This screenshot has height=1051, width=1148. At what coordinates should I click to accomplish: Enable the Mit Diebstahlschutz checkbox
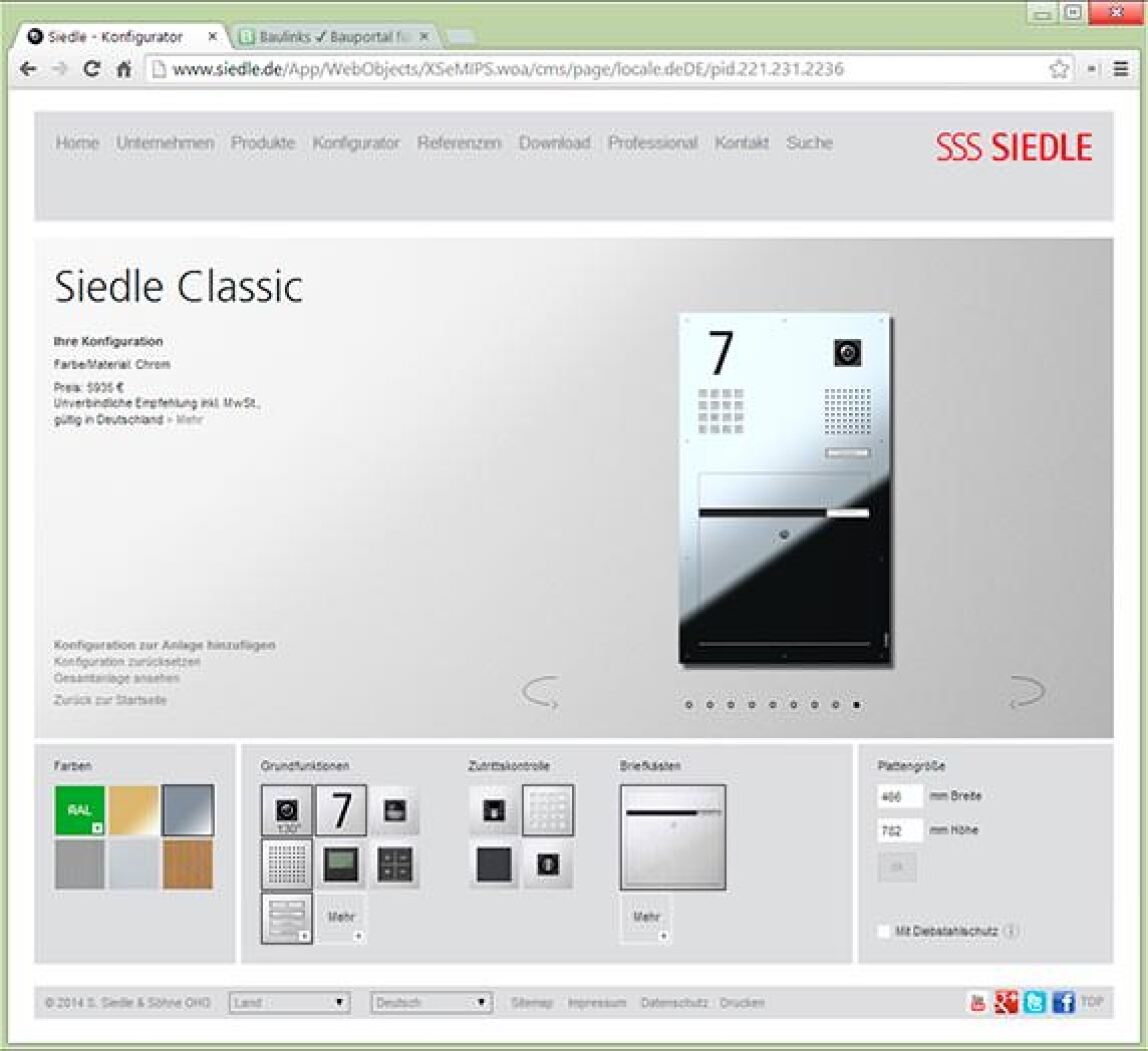click(884, 931)
